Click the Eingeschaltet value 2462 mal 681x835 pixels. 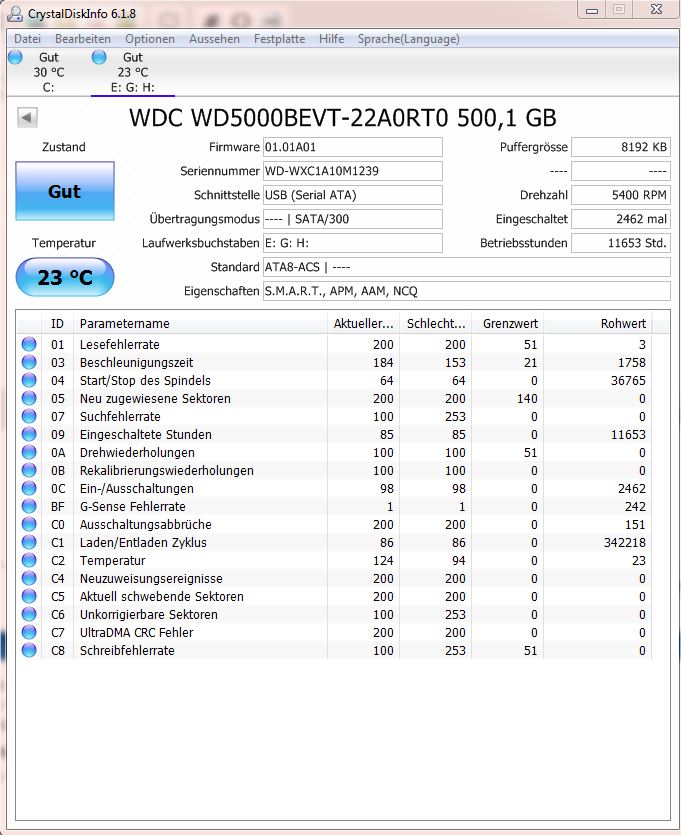pos(621,219)
